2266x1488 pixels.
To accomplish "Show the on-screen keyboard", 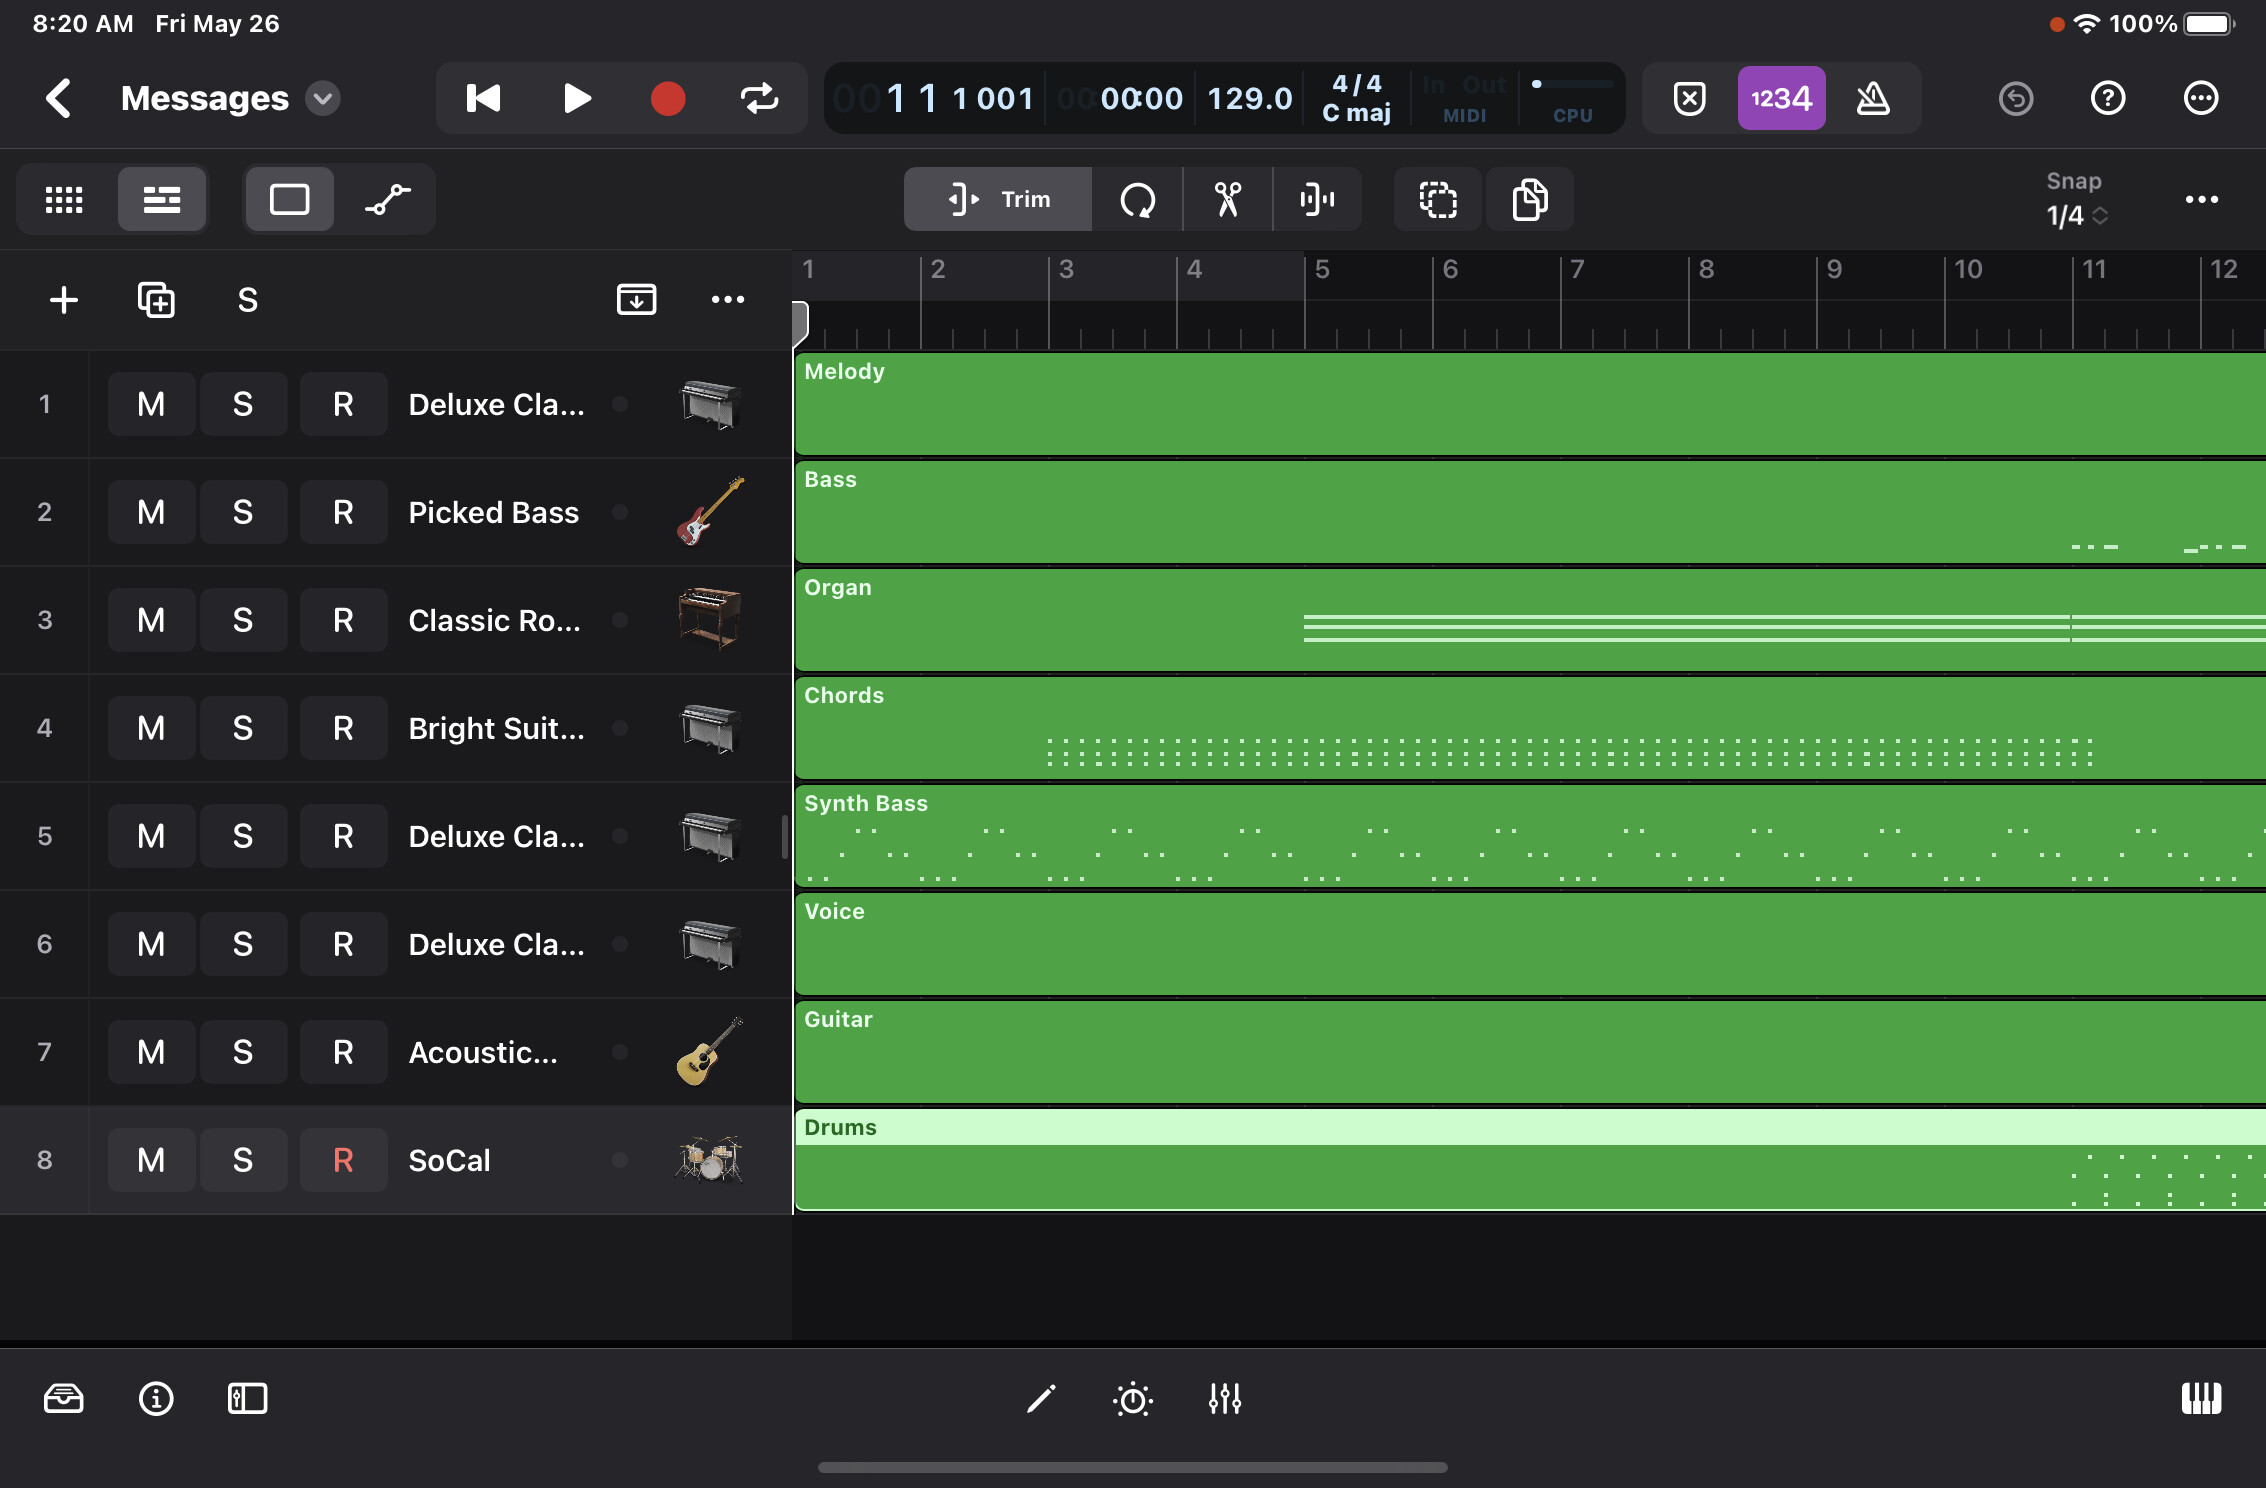I will click(2200, 1398).
